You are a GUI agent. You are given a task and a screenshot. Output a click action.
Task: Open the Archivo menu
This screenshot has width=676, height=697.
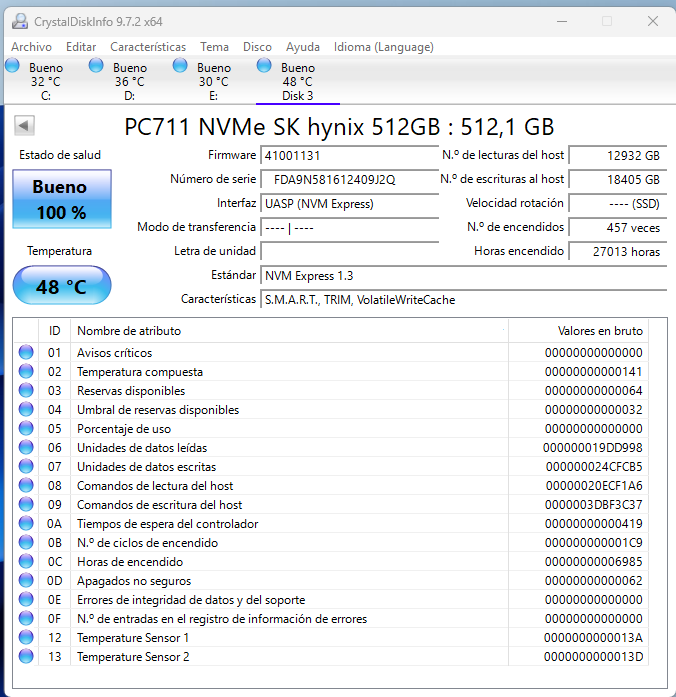coord(32,47)
